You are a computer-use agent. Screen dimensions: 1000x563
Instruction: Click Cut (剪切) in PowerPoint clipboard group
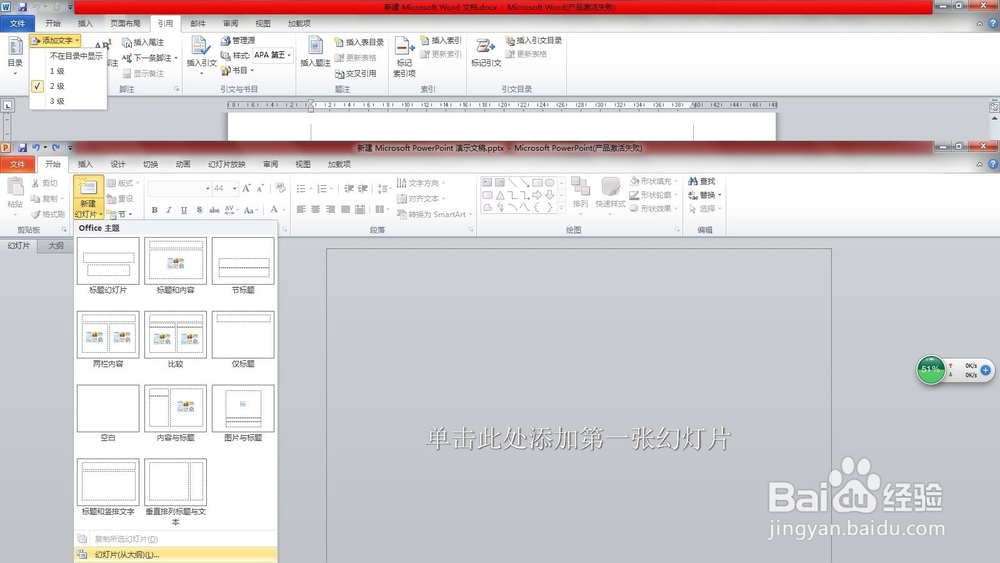coord(45,183)
